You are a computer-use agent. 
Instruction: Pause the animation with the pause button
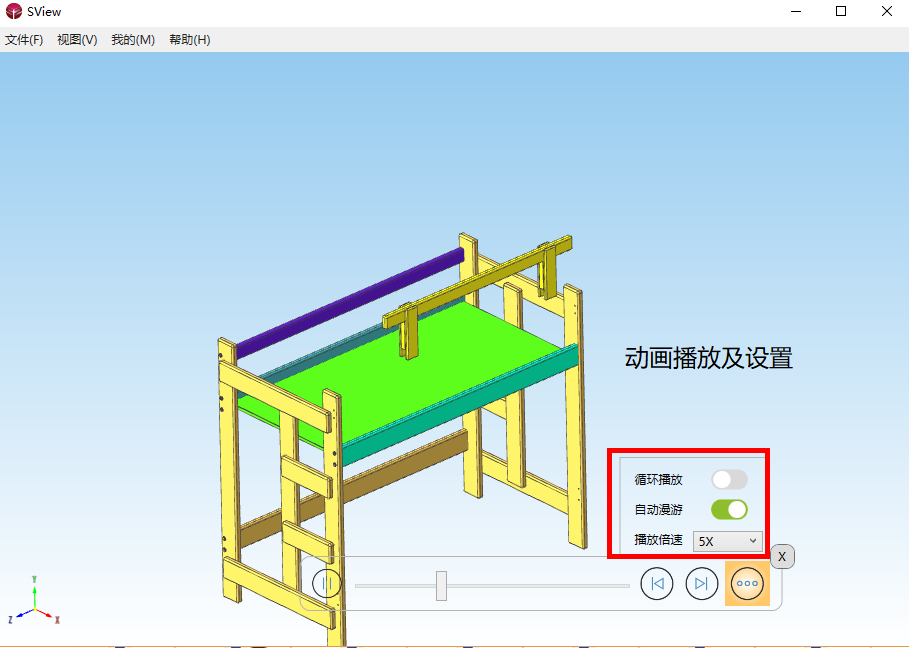tap(326, 583)
